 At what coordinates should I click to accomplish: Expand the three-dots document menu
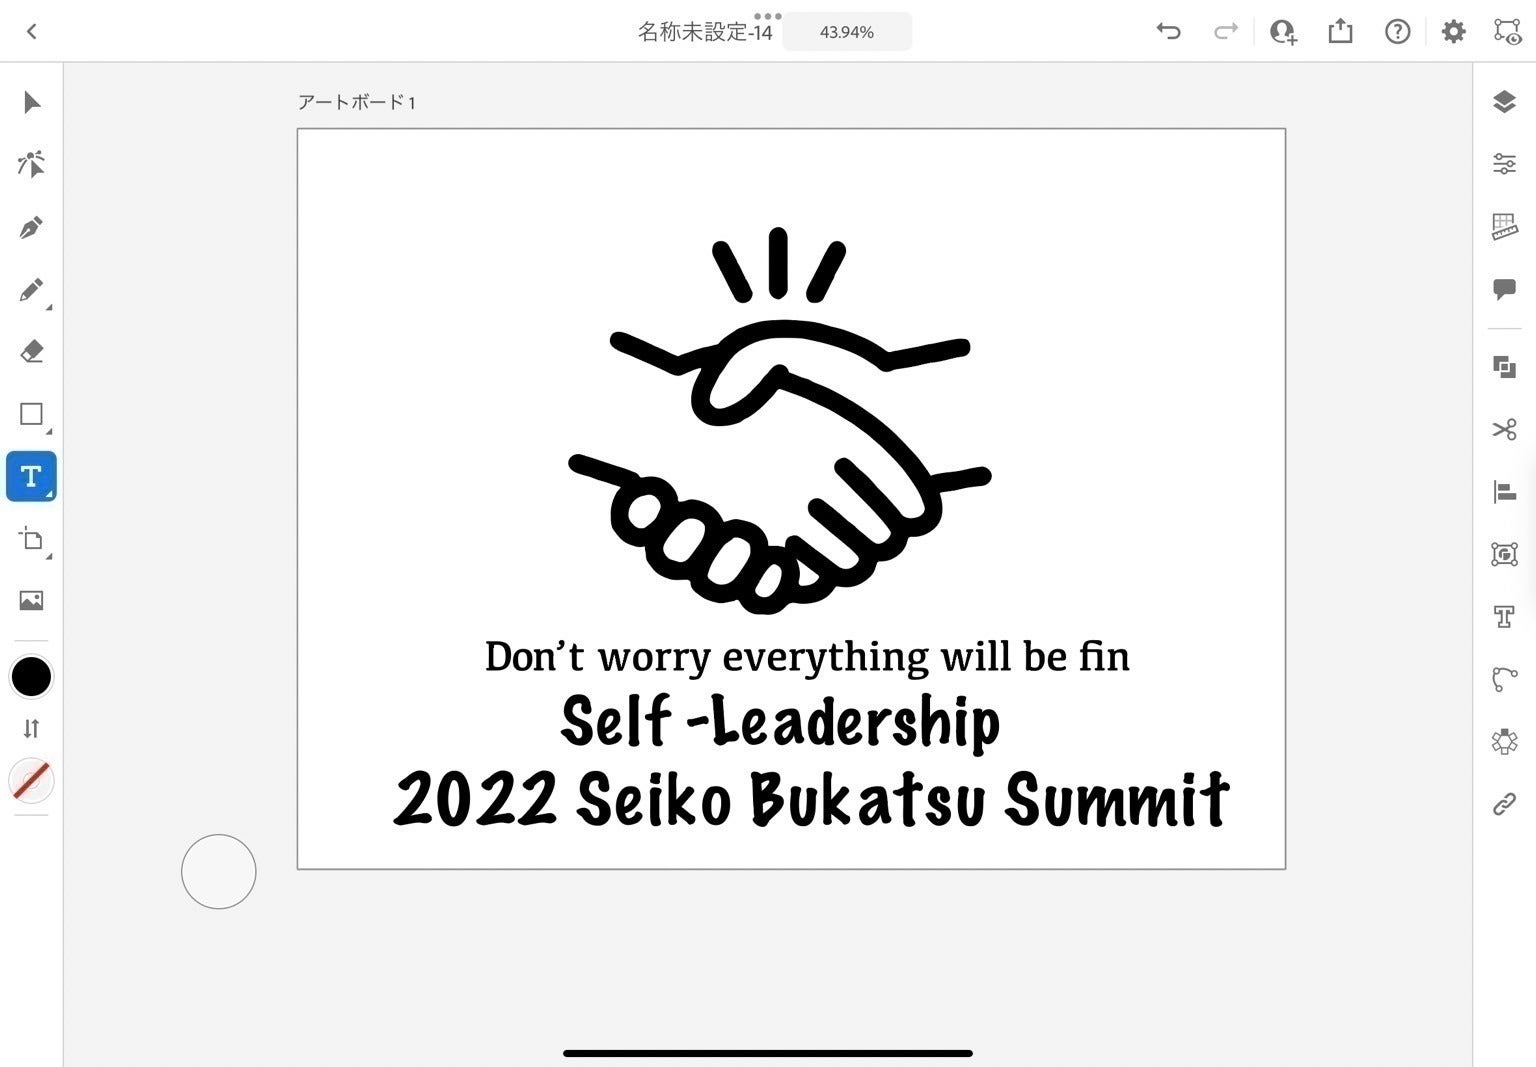click(x=767, y=16)
